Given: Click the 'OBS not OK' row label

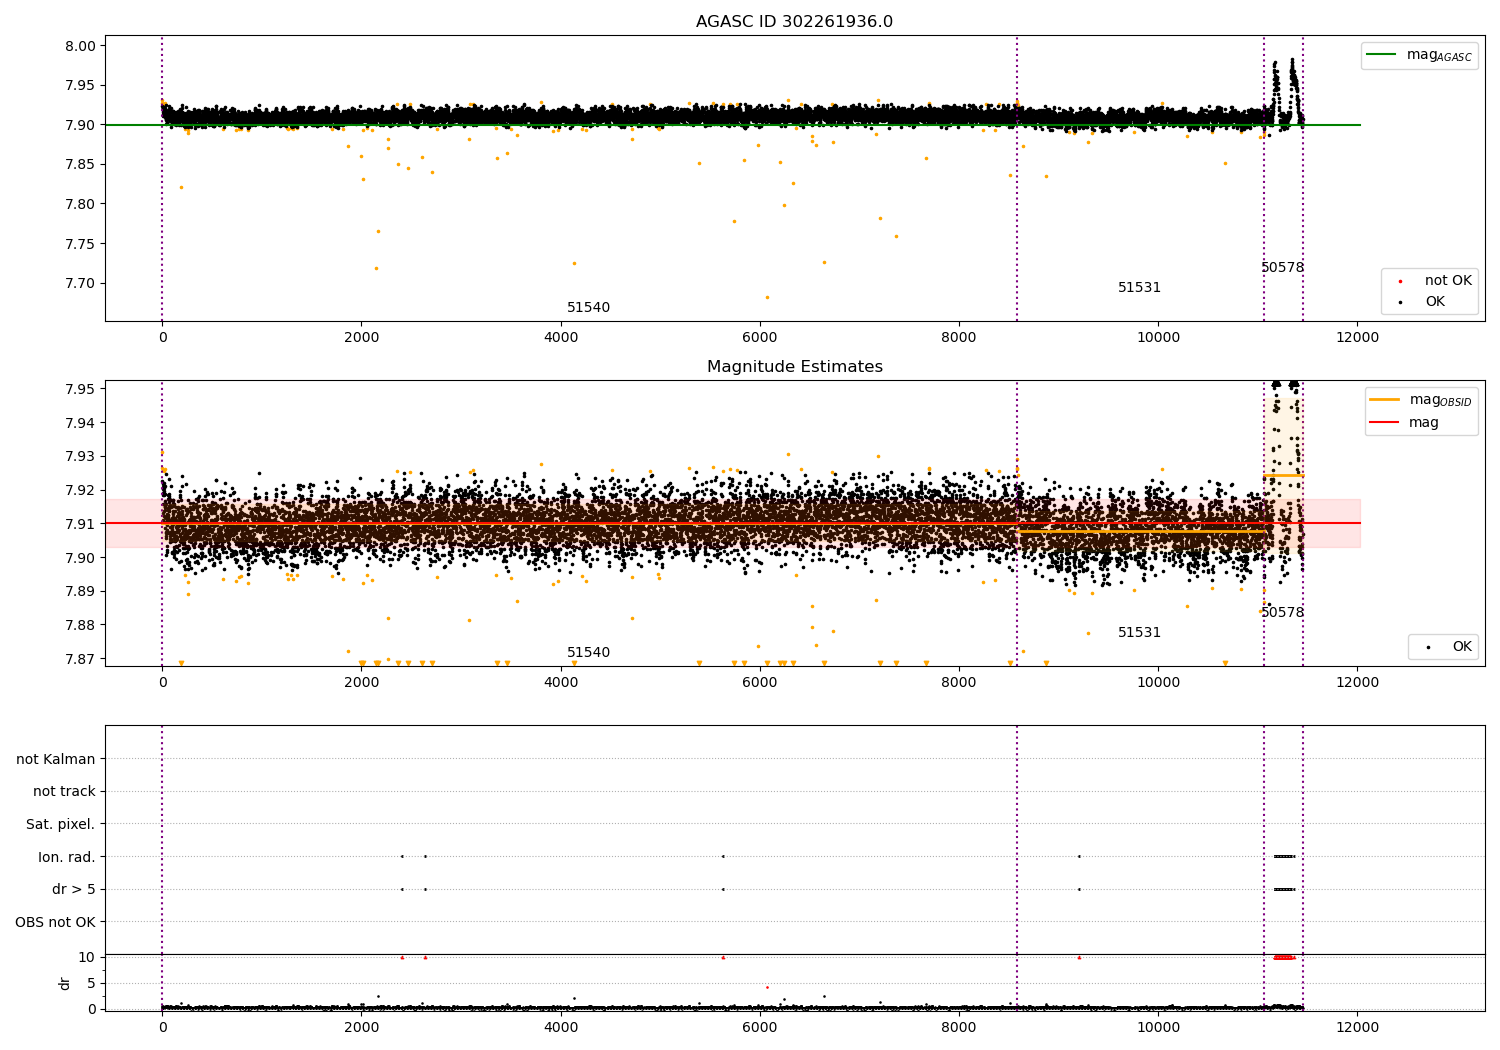Looking at the screenshot, I should [x=56, y=922].
